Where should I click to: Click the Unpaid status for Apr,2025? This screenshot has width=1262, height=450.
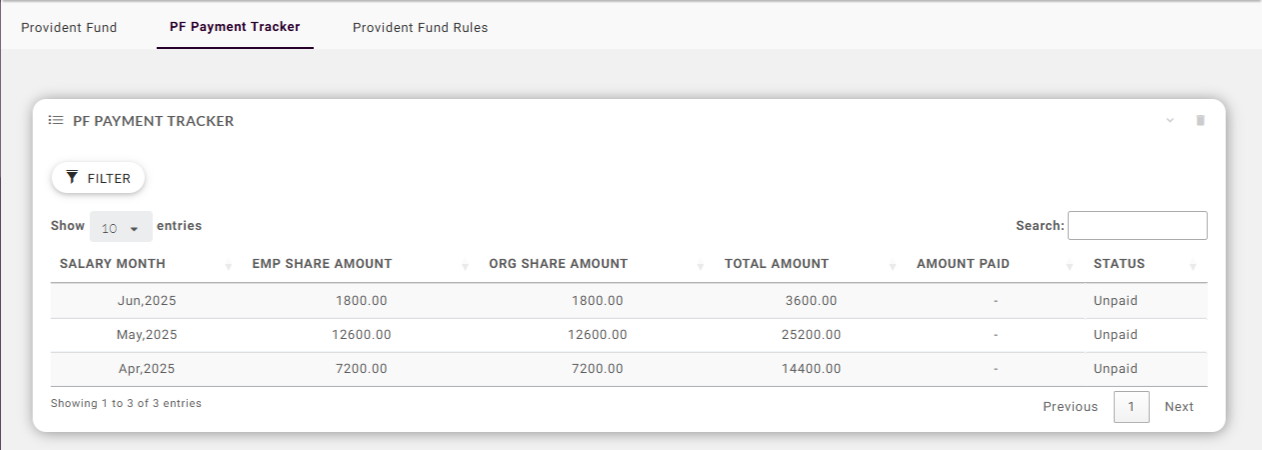(x=1115, y=369)
